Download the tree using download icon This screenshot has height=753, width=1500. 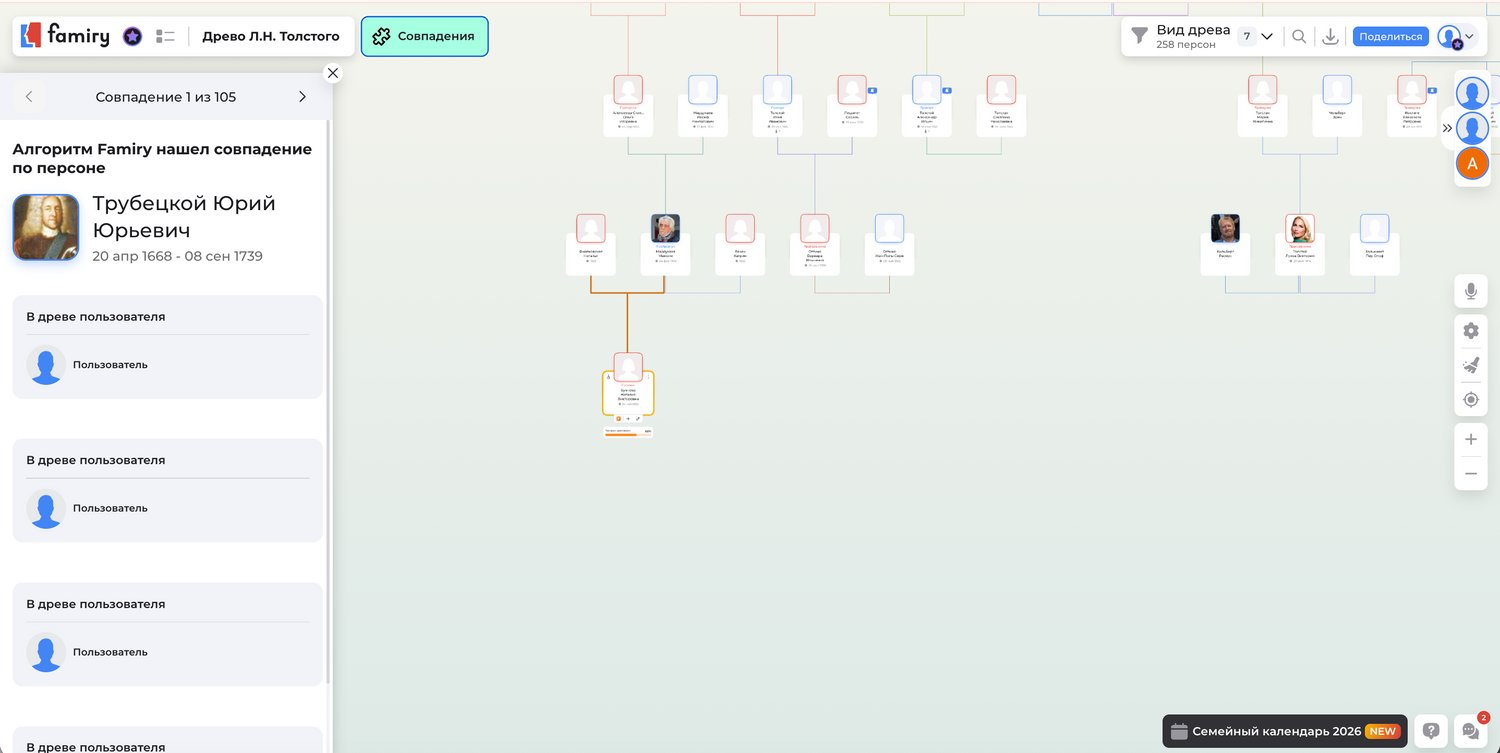(1330, 37)
